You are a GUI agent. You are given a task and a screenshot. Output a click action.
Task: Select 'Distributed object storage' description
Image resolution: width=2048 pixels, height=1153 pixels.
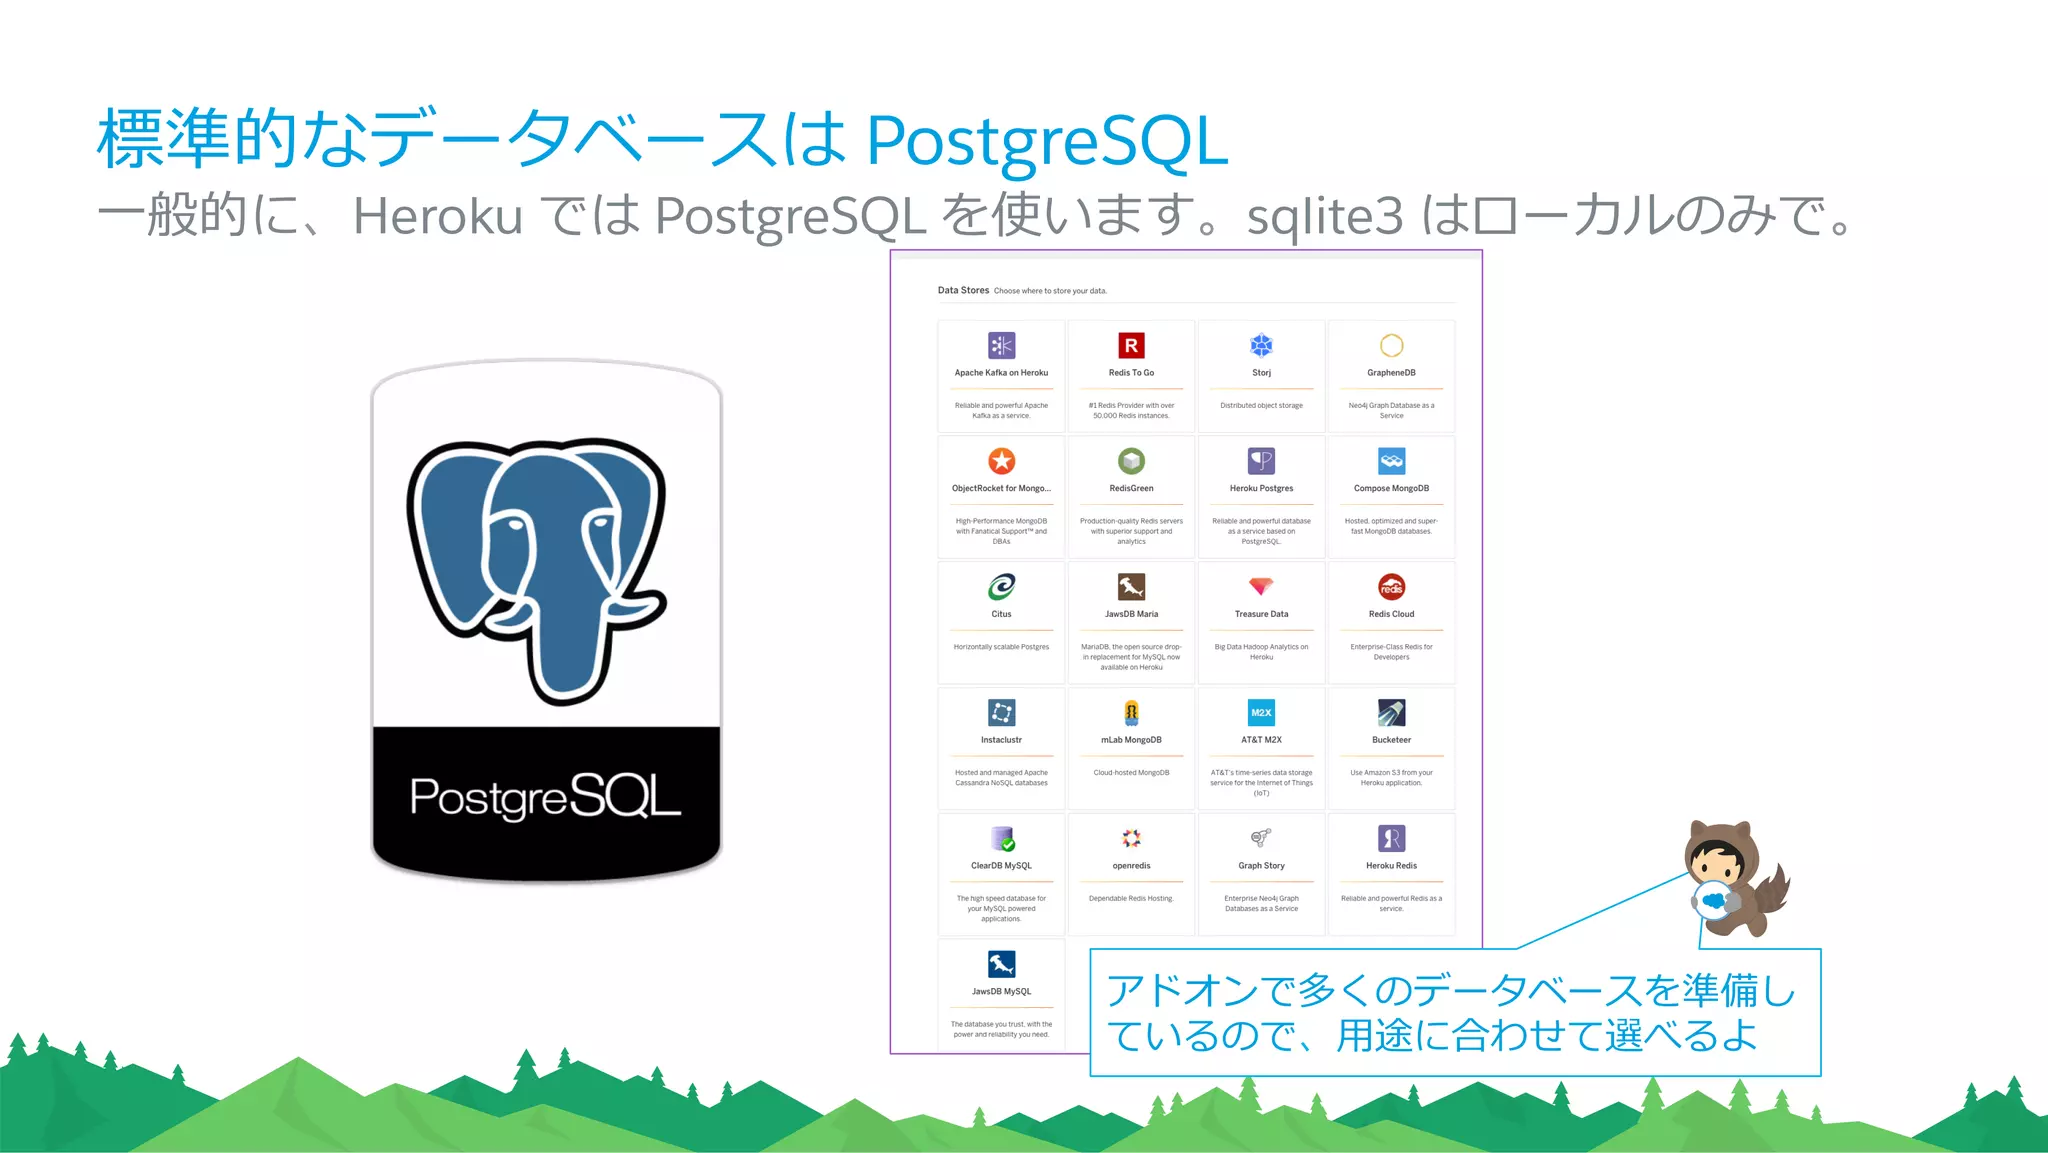click(1261, 406)
